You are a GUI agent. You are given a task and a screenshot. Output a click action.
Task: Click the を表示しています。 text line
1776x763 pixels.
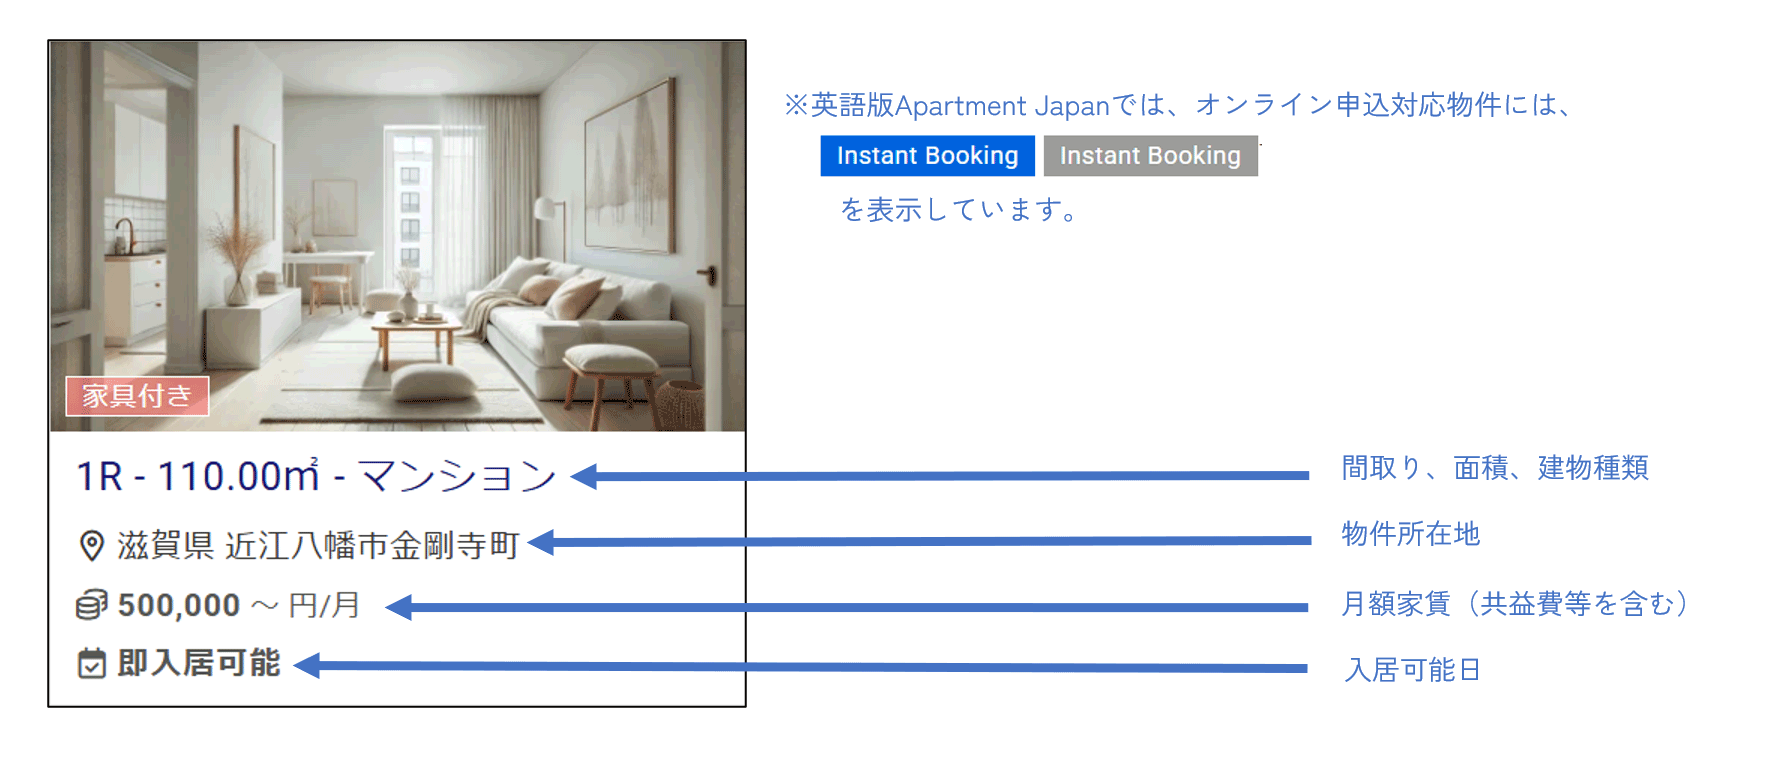point(958,210)
